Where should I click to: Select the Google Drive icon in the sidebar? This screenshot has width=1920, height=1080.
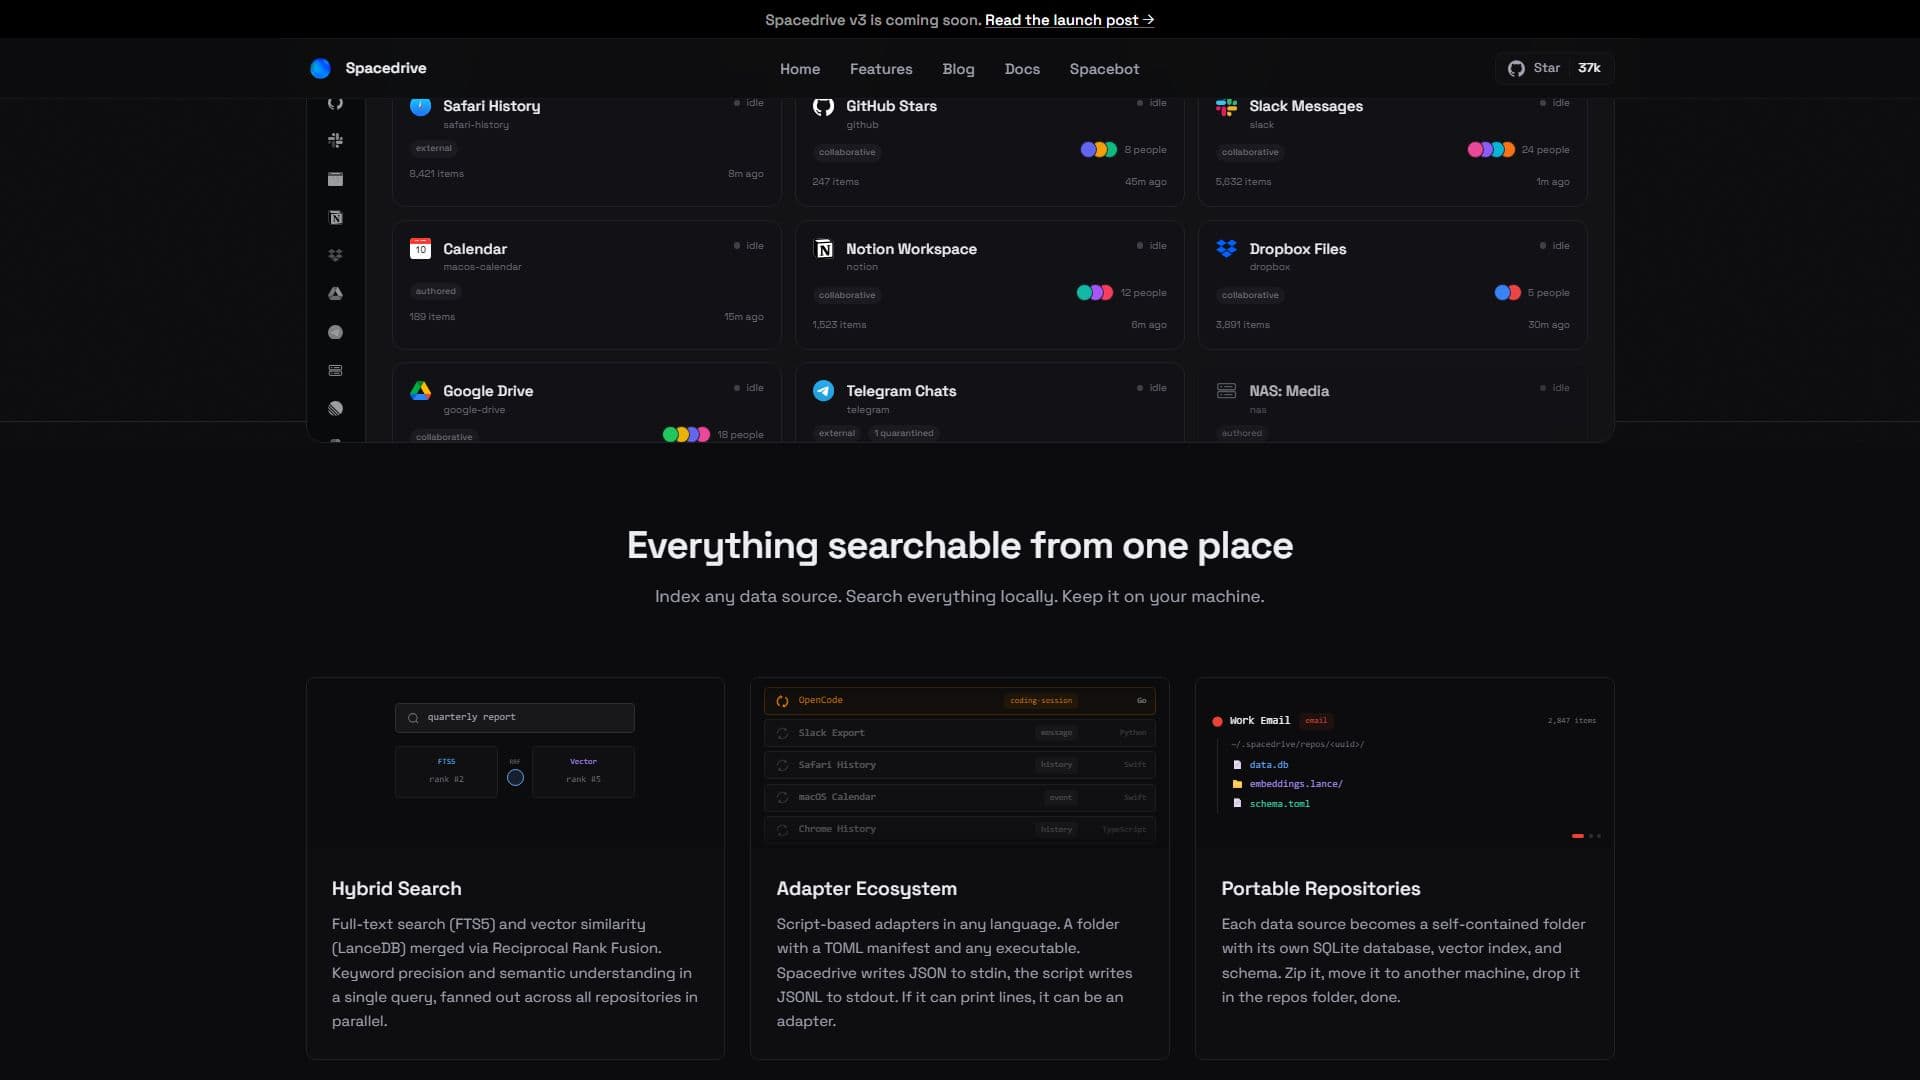[x=335, y=293]
